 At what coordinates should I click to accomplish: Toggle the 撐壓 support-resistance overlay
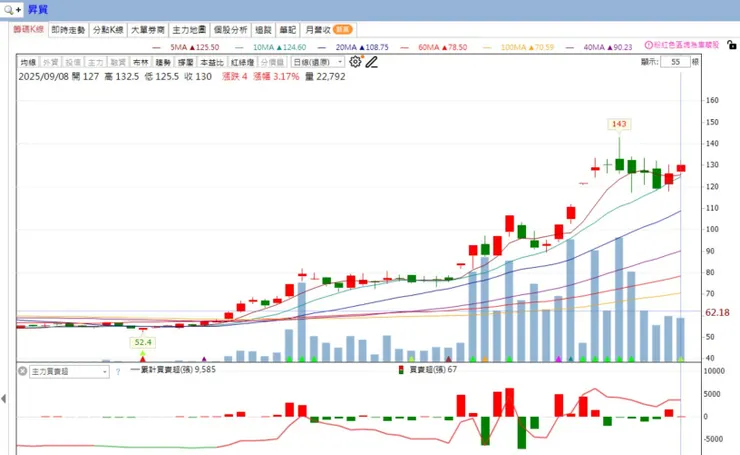point(185,62)
